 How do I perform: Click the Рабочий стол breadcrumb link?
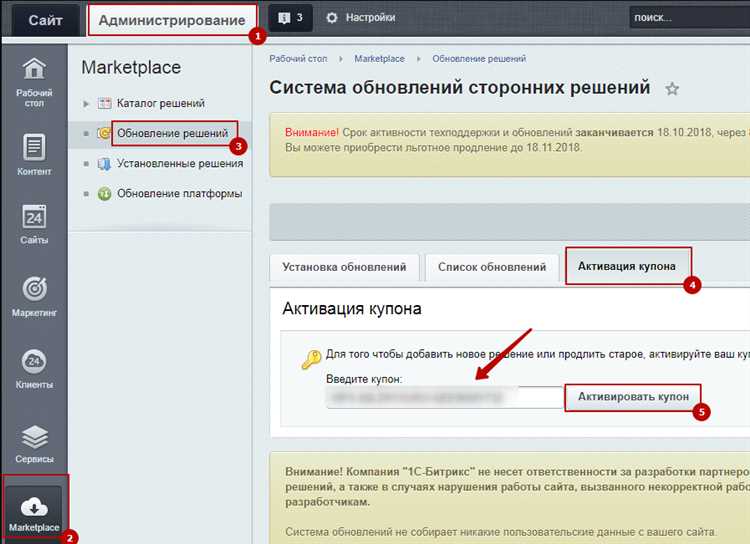[x=298, y=59]
